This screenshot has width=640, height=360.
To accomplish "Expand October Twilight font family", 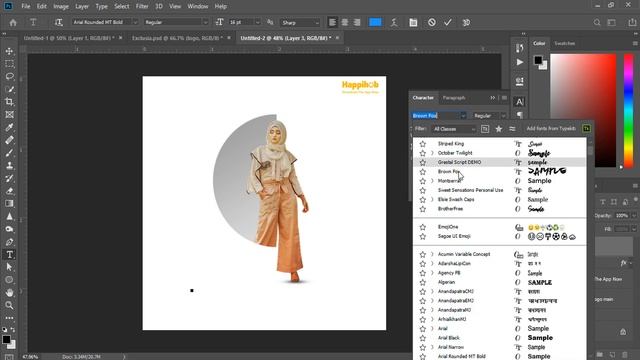I will (x=432, y=153).
